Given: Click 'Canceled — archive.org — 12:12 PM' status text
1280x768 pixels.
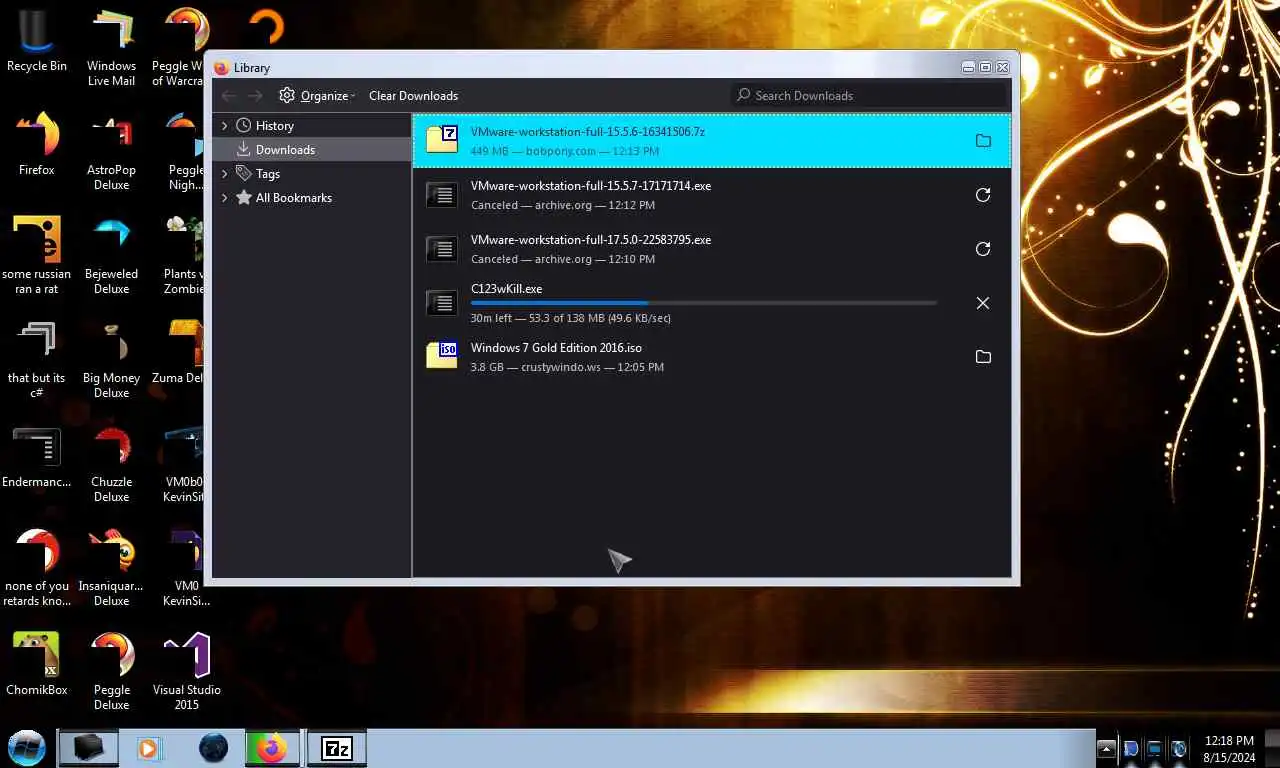Looking at the screenshot, I should 563,205.
